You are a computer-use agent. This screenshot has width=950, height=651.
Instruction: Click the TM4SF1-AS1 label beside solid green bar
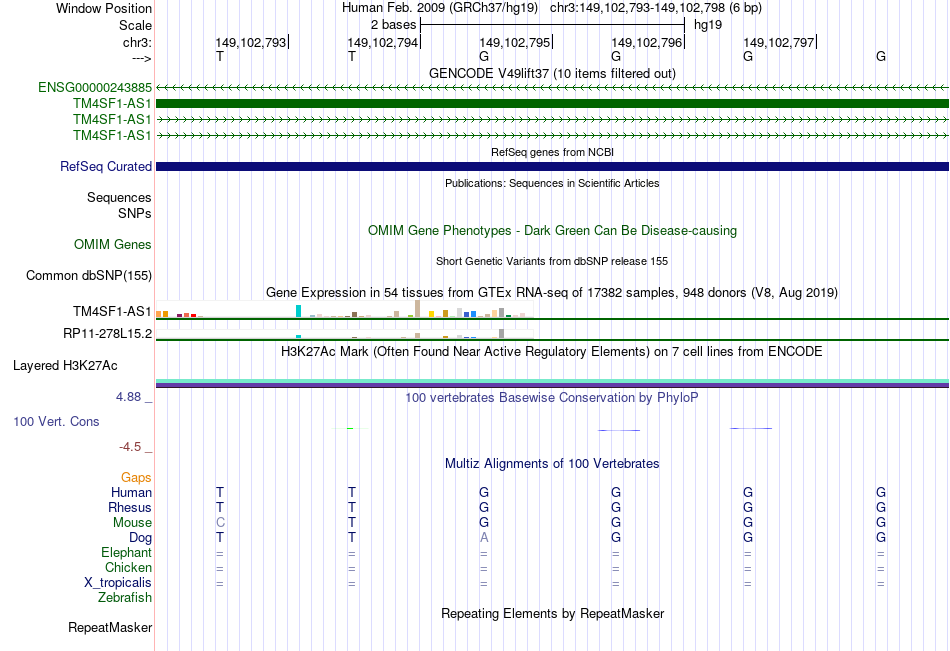112,104
